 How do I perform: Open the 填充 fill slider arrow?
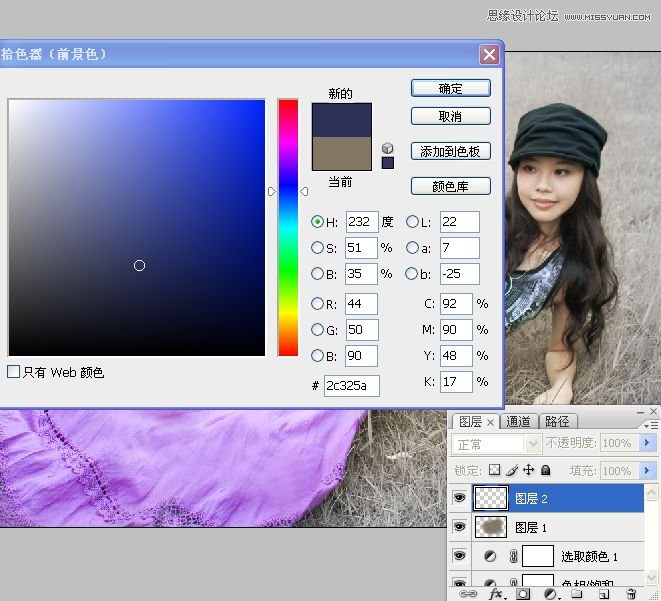(647, 470)
